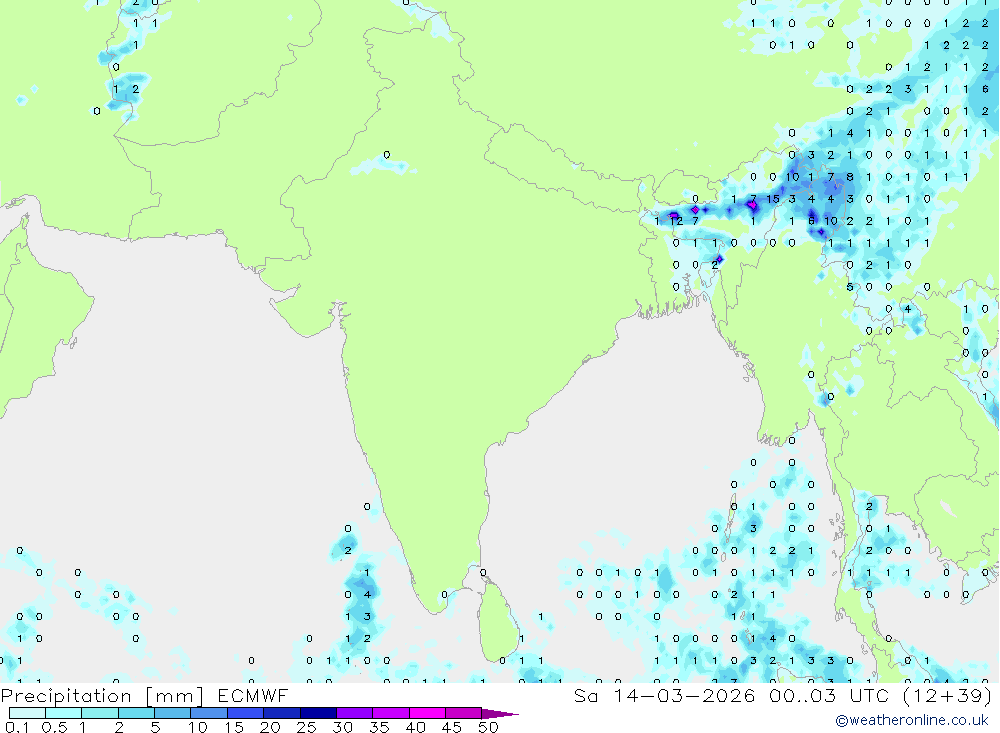1000x733 pixels.
Task: Click the "8" precipitation value on the map
Action: point(849,177)
